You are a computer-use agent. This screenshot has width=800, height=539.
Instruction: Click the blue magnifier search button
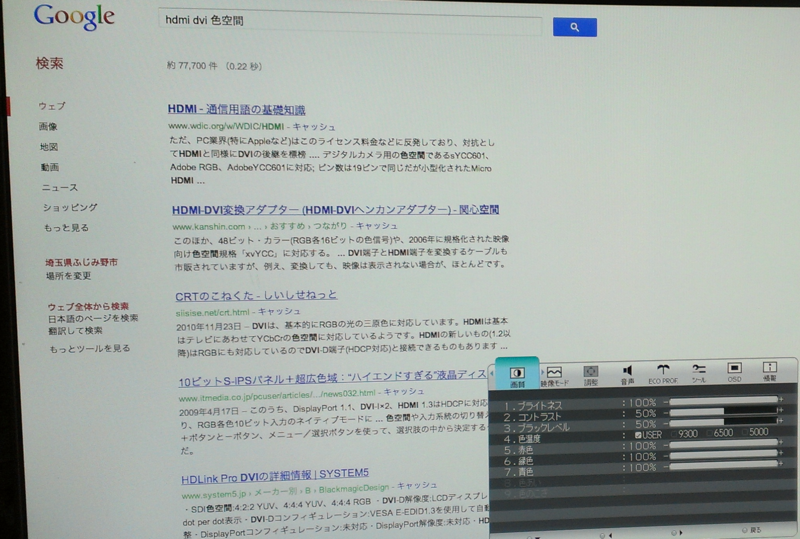pyautogui.click(x=575, y=27)
